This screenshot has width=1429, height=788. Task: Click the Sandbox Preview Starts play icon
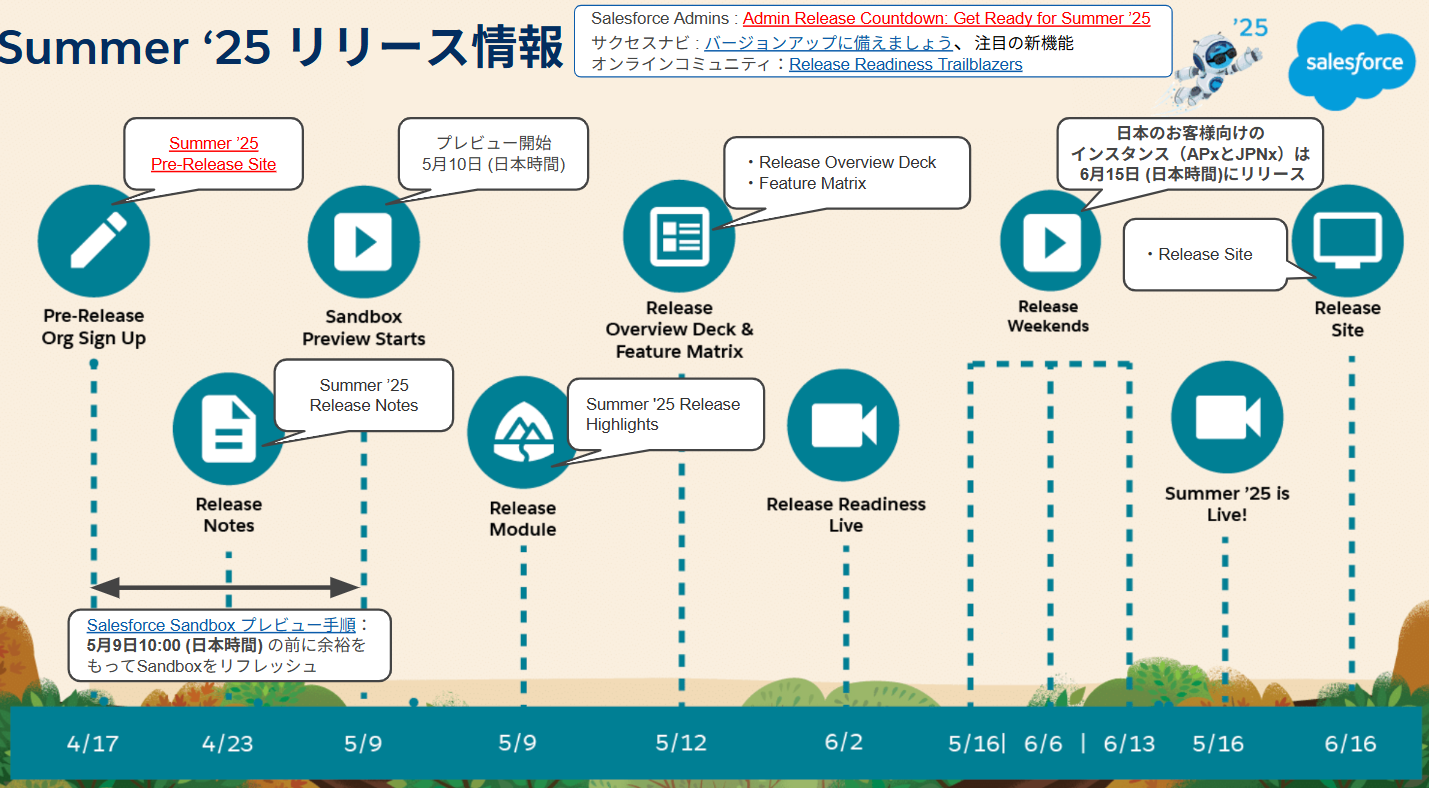coord(363,241)
